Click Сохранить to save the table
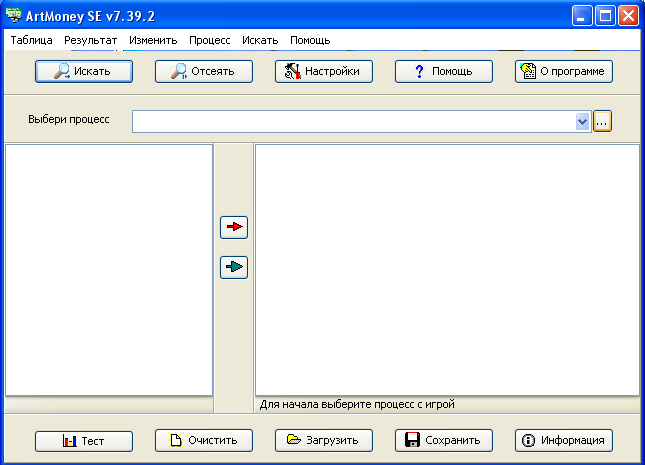Screen dimensions: 645x465 point(443,440)
